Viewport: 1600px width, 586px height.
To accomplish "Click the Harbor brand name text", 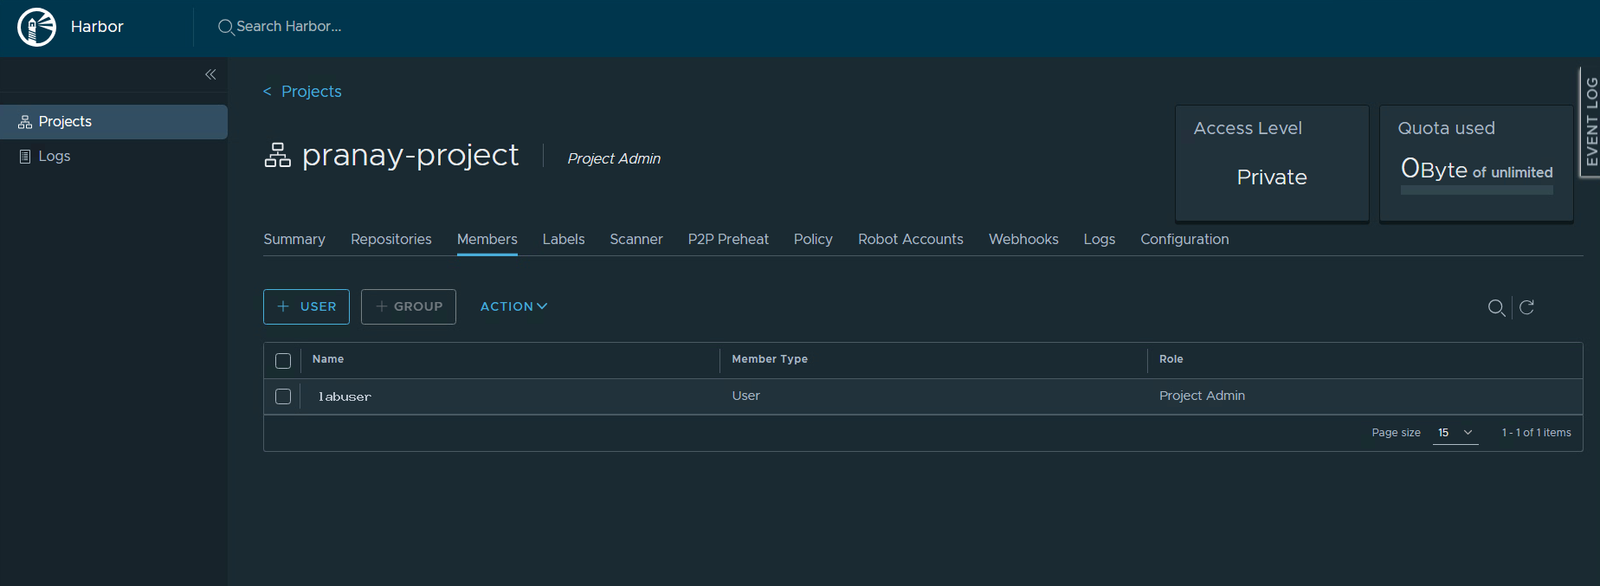I will coord(97,27).
